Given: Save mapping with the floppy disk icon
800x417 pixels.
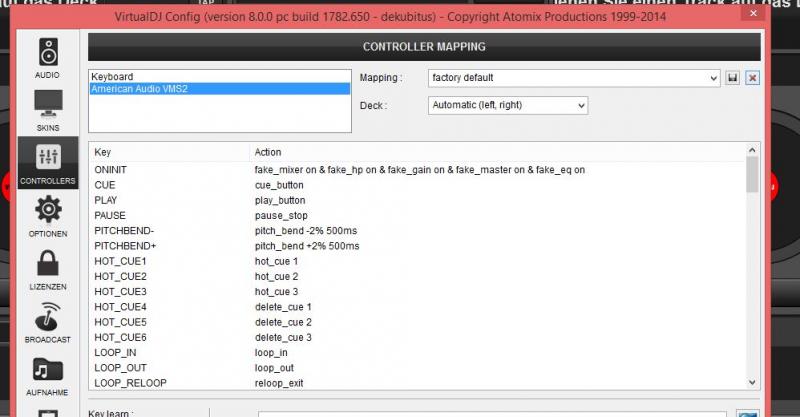Looking at the screenshot, I should [x=733, y=78].
